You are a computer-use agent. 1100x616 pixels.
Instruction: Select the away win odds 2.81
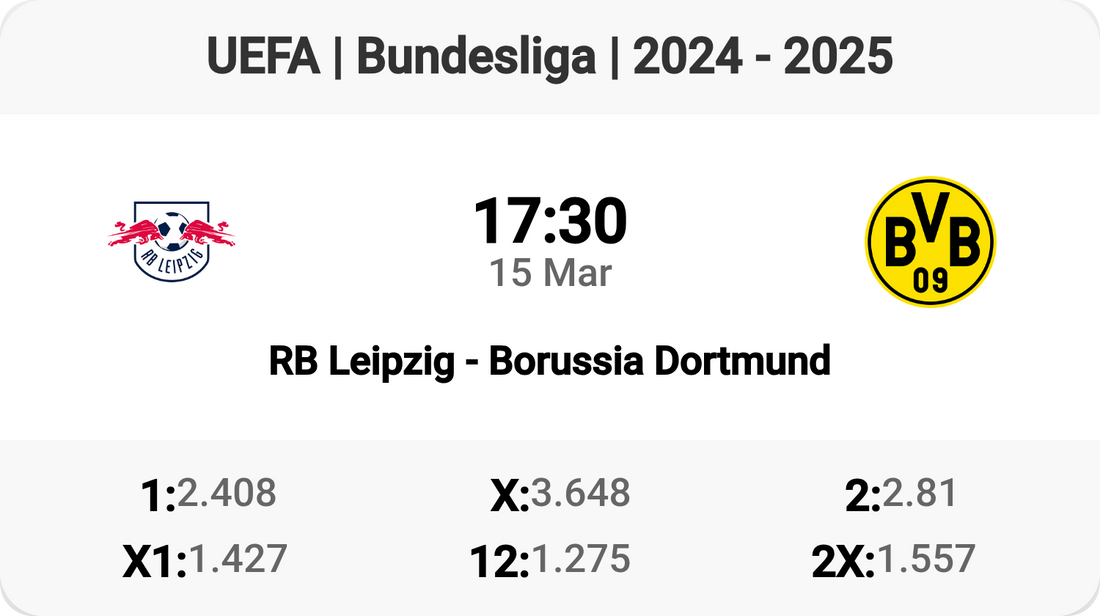[920, 493]
